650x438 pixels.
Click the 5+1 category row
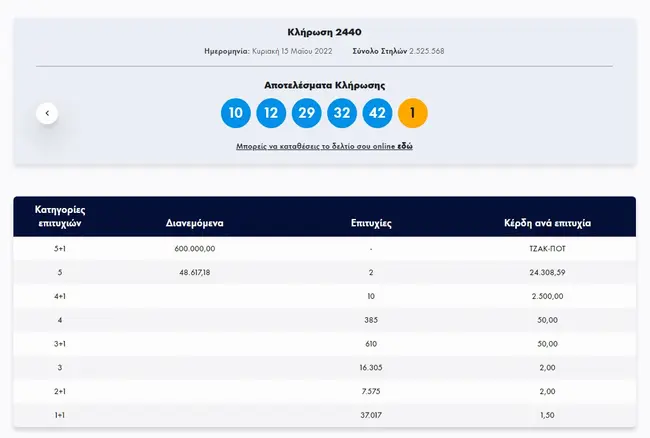point(325,249)
